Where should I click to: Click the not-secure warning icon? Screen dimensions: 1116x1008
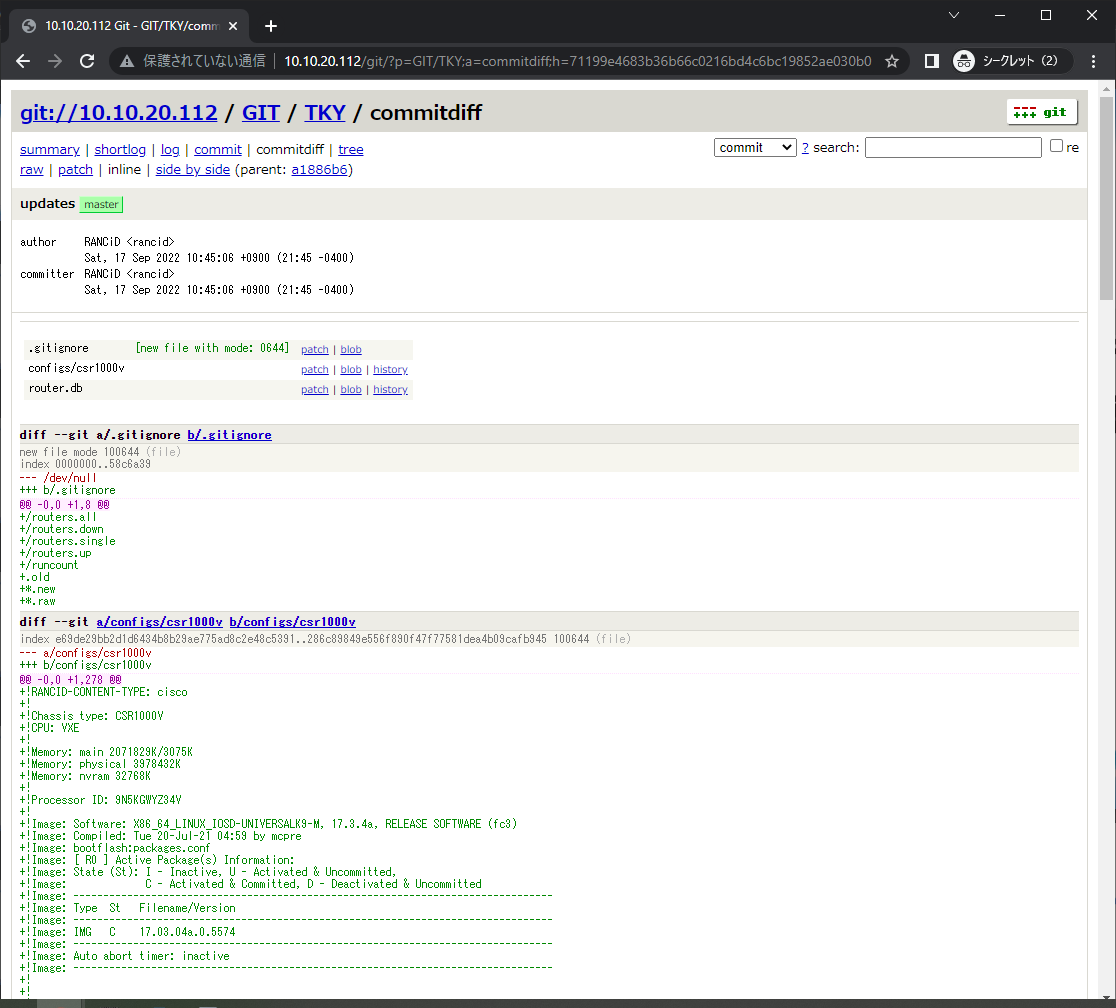tap(127, 61)
